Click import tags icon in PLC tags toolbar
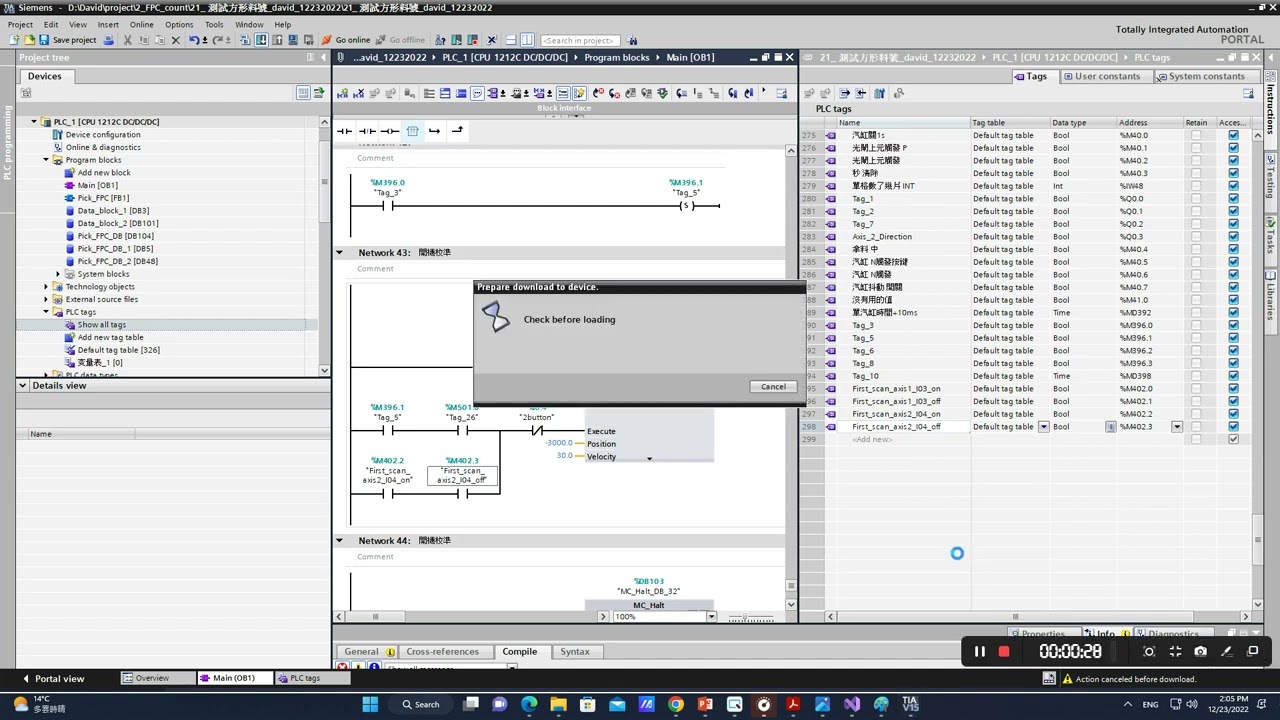 click(x=861, y=93)
